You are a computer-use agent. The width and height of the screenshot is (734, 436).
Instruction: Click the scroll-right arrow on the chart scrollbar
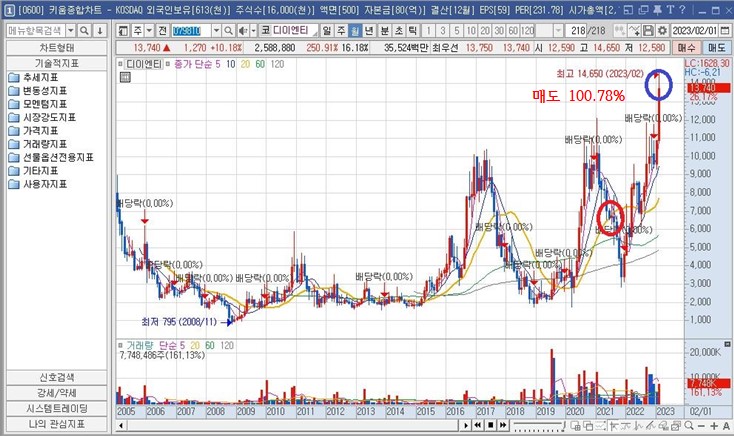(465, 425)
